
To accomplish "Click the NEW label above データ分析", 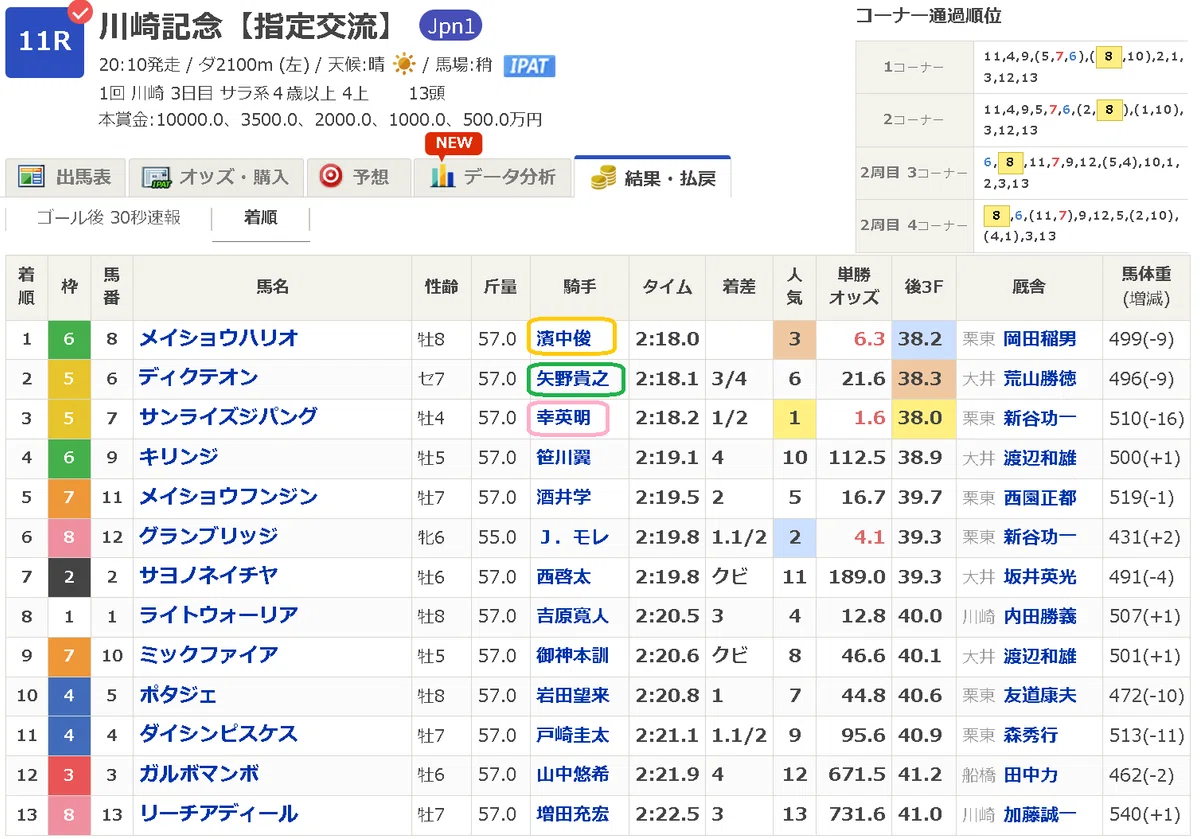I will (x=454, y=142).
